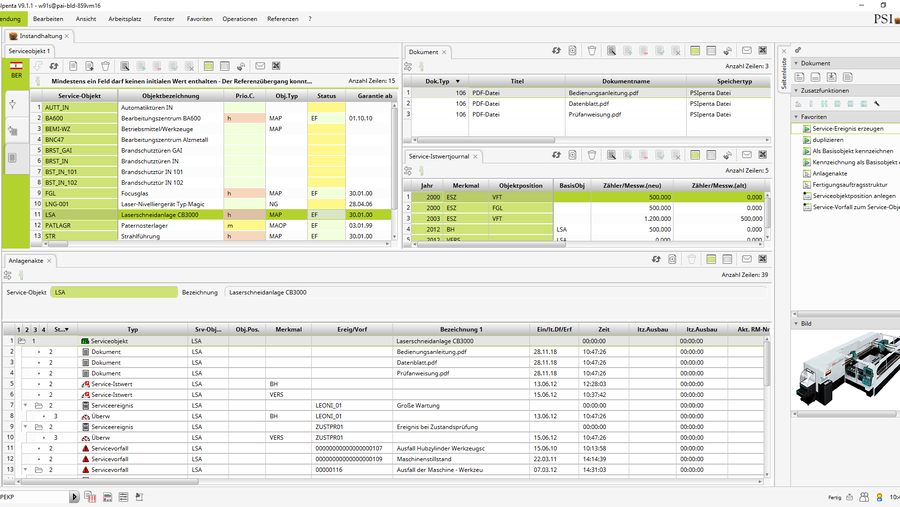Click favorite 'duplizieren'

[x=828, y=140]
